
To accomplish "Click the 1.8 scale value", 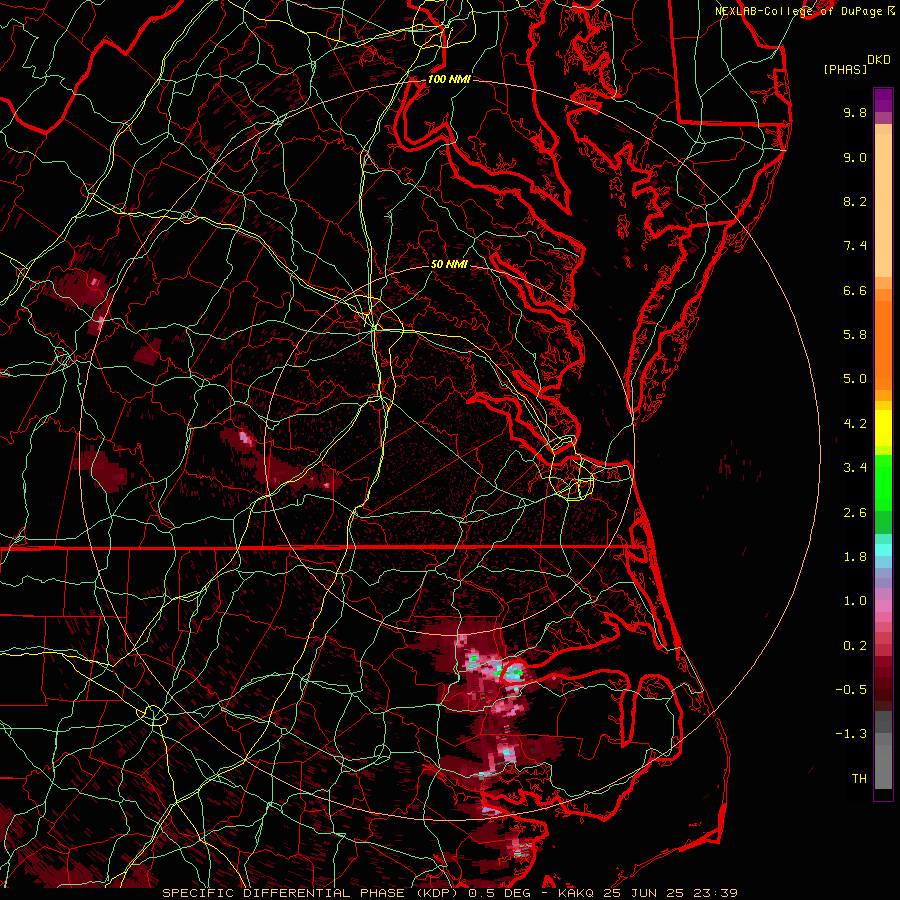I will 855,557.
